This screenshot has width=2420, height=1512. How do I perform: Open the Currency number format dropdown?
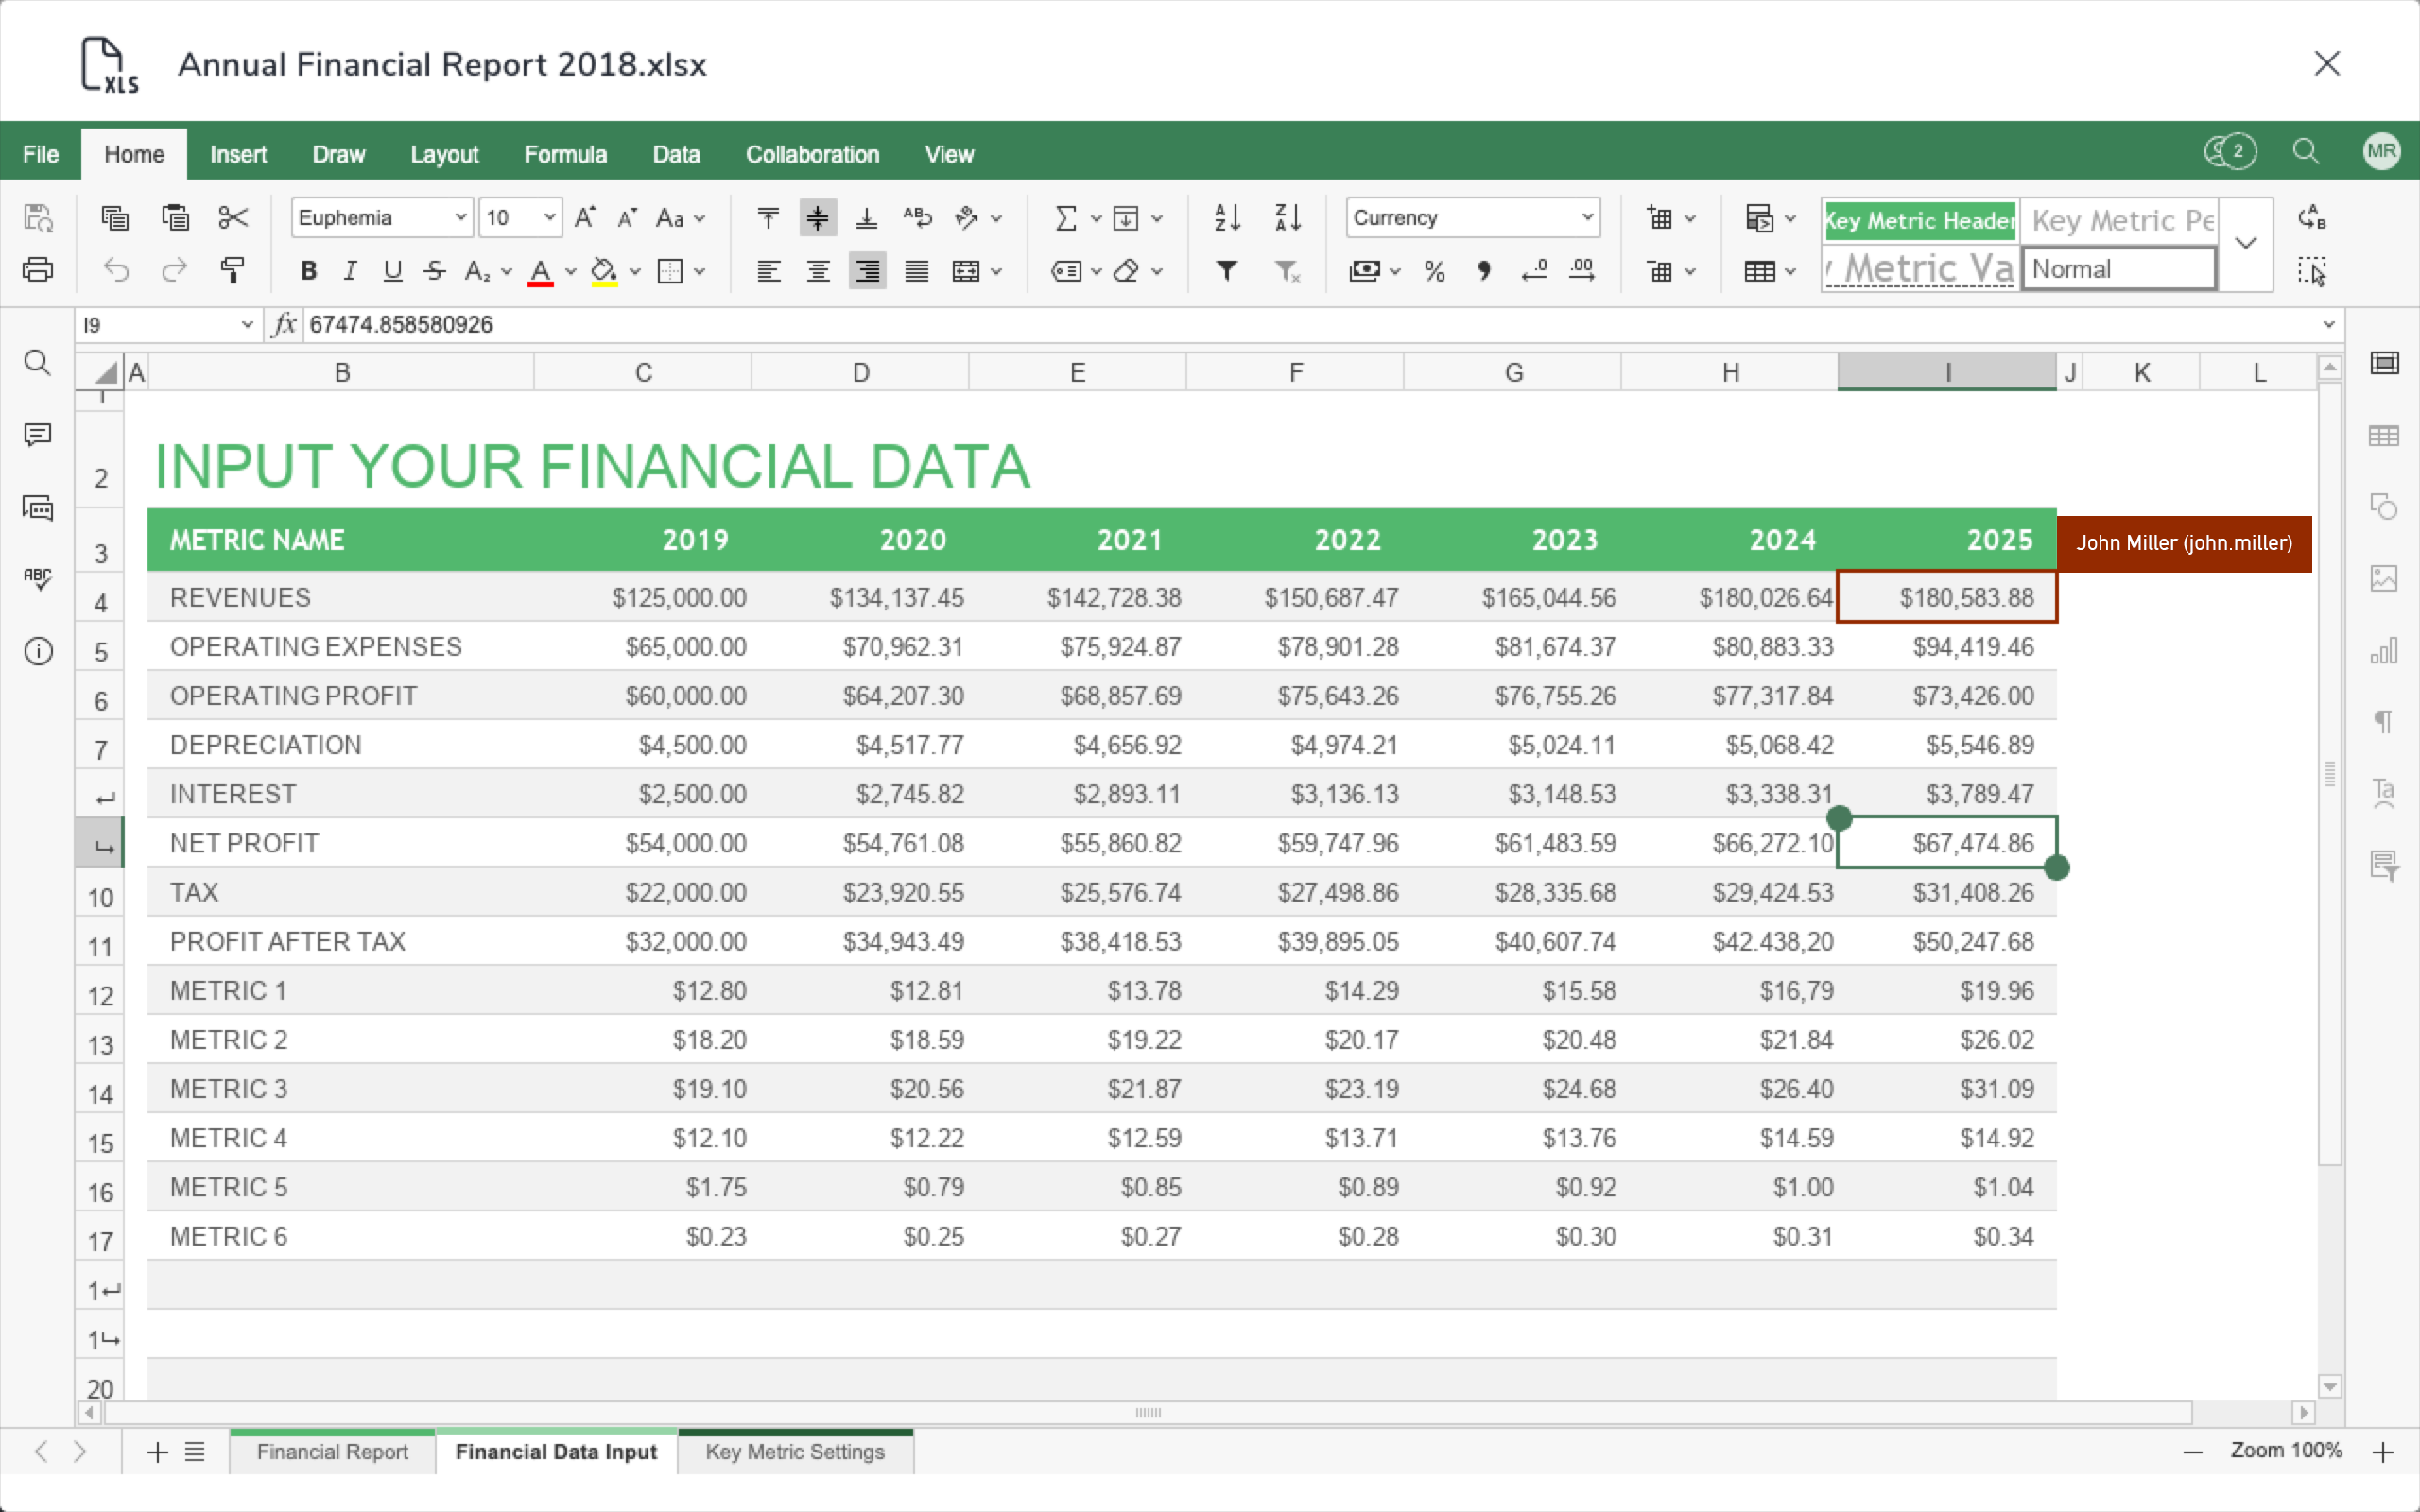pyautogui.click(x=1586, y=217)
